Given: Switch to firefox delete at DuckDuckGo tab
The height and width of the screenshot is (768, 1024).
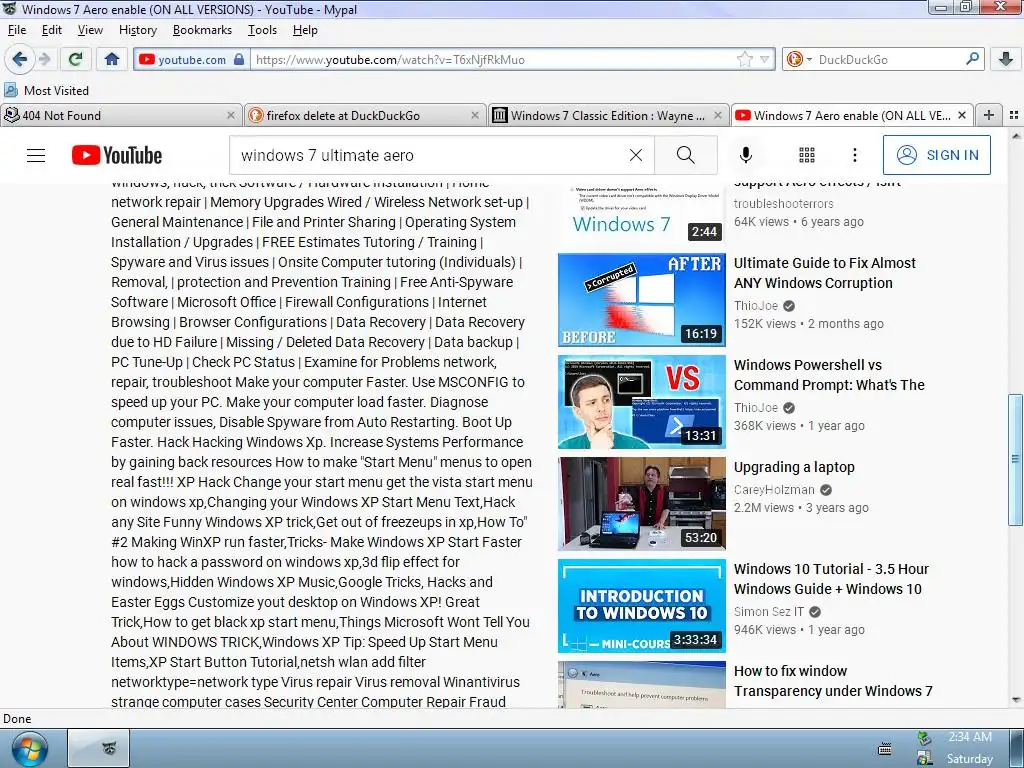Looking at the screenshot, I should coord(366,116).
